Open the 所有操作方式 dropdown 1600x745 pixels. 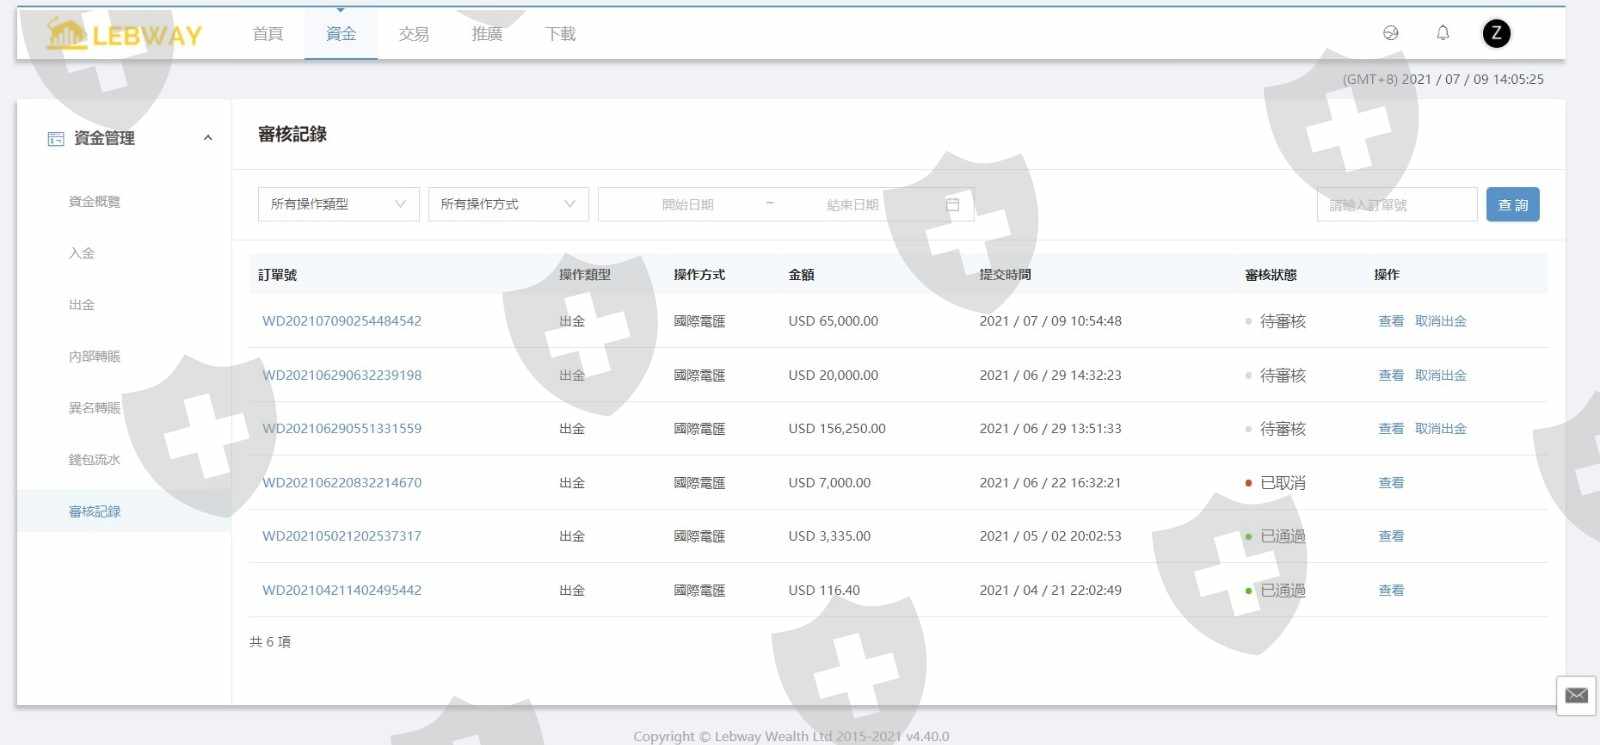pyautogui.click(x=508, y=204)
